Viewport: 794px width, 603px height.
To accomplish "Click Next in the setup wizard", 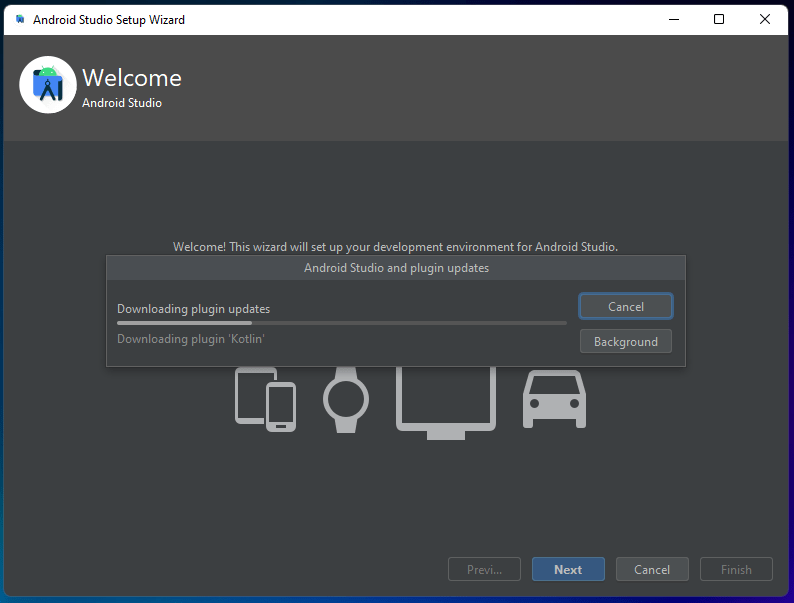I will click(x=568, y=569).
